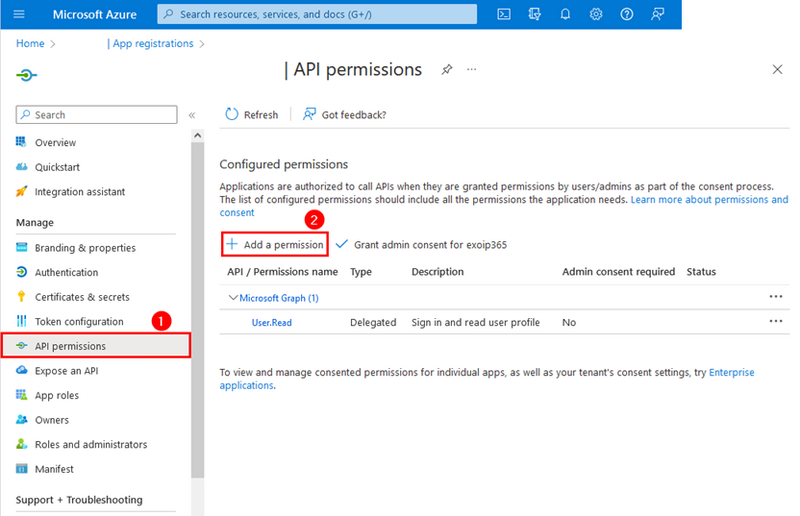Click the Delegated type cell
Screen dimensions: 800x516
(x=373, y=323)
